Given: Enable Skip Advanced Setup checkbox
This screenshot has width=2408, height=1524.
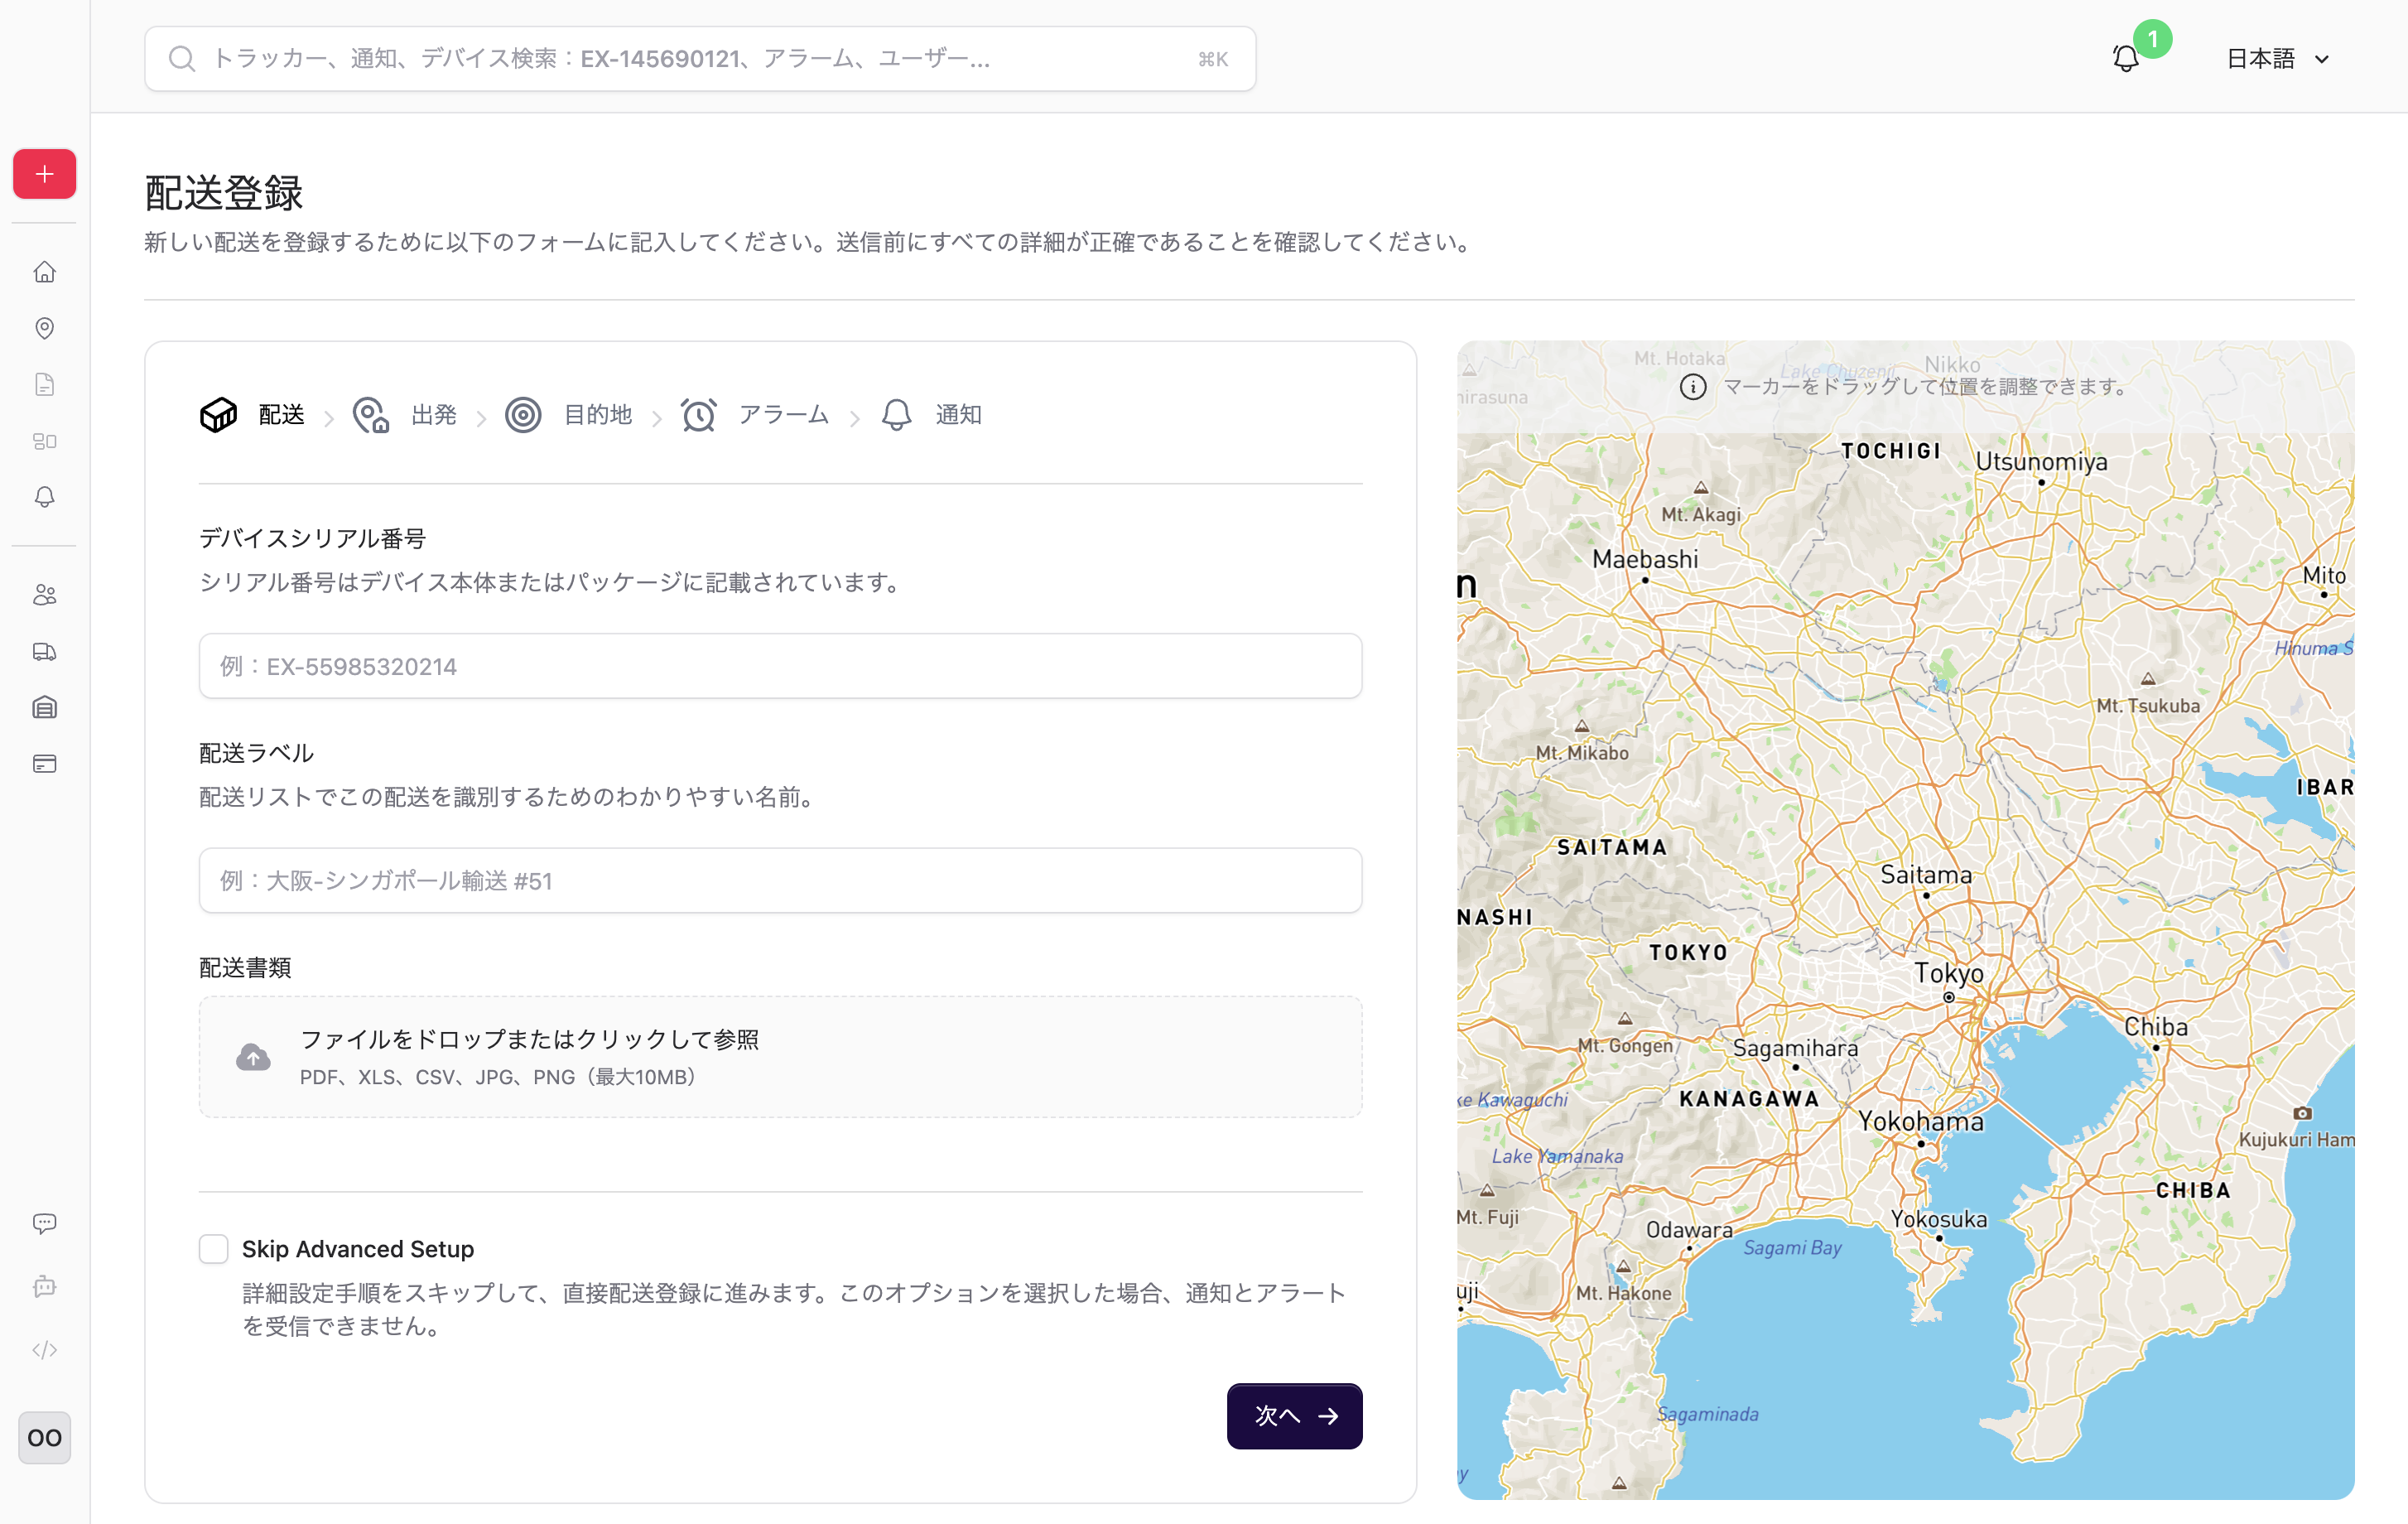Looking at the screenshot, I should 213,1249.
